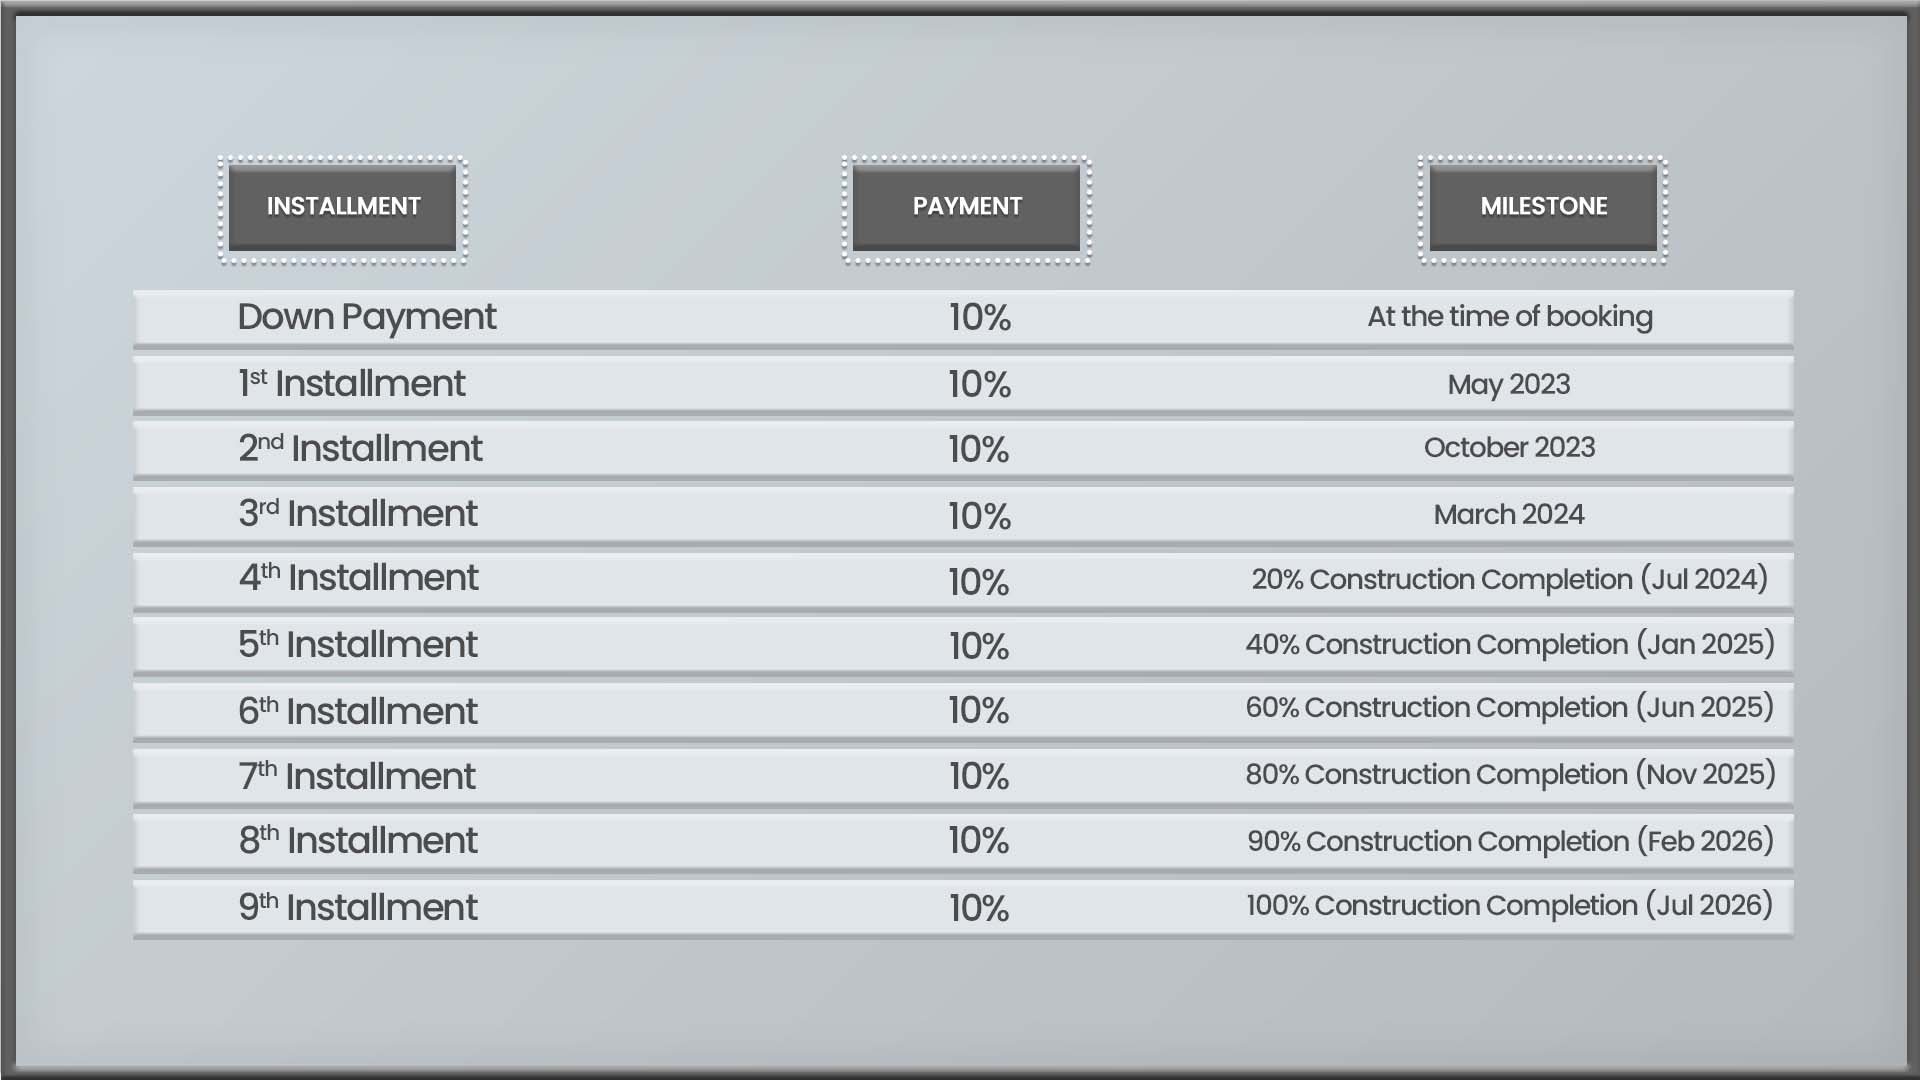Select the 1st Installment label
Image resolution: width=1920 pixels, height=1080 pixels.
pyautogui.click(x=352, y=384)
